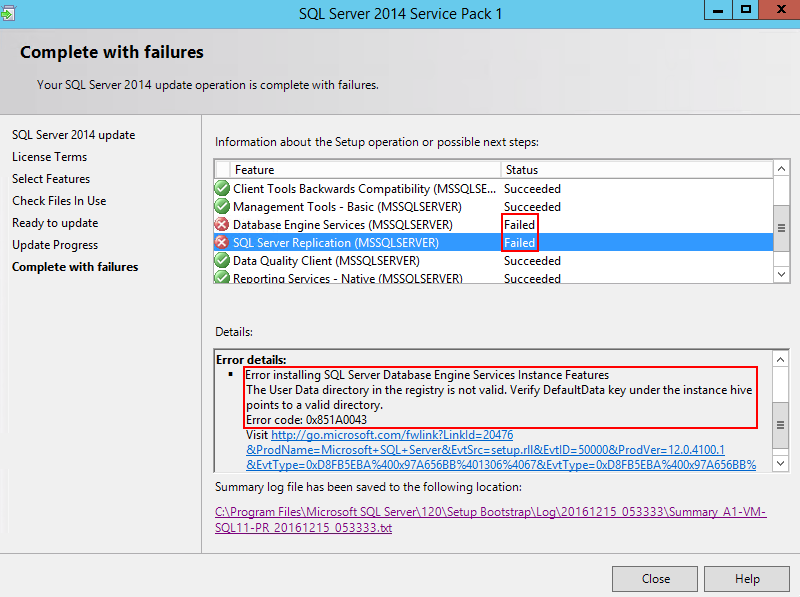Click red error icon for Database Engine Services
Screen dimensions: 800x597
pyautogui.click(x=222, y=224)
